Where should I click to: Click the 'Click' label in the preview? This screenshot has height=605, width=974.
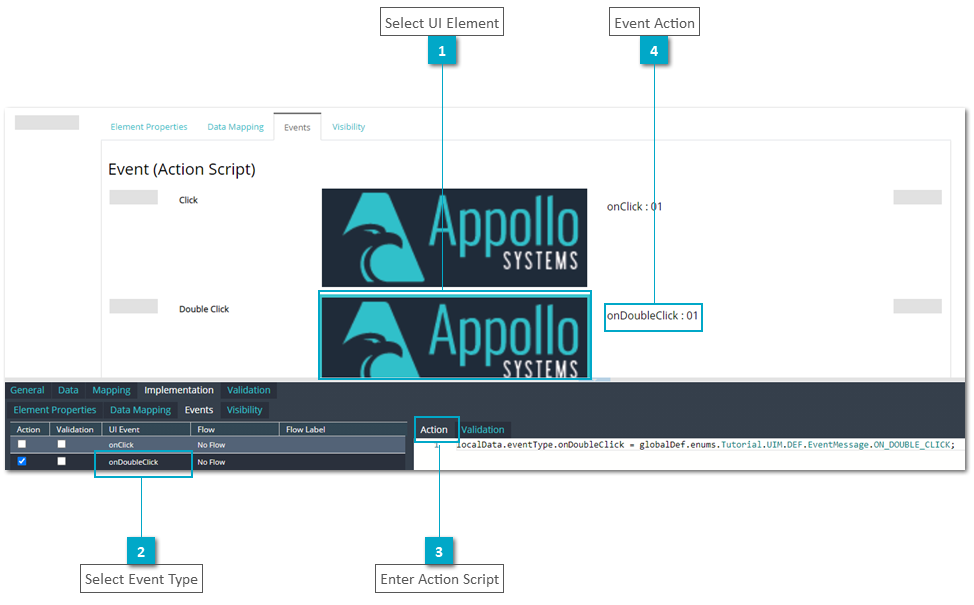(188, 200)
